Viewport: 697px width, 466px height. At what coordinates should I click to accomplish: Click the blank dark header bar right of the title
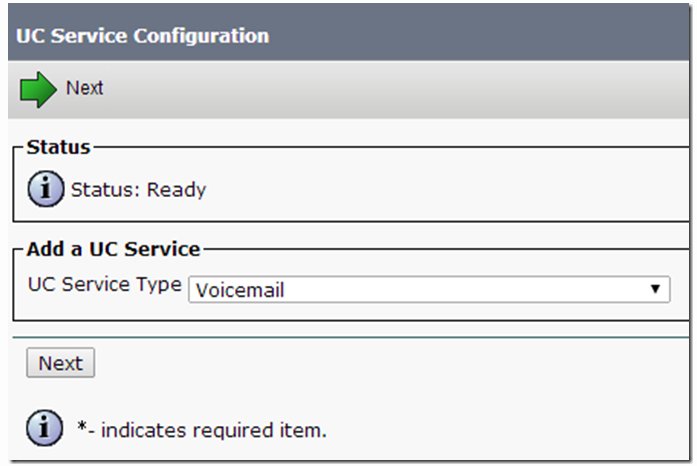point(480,33)
